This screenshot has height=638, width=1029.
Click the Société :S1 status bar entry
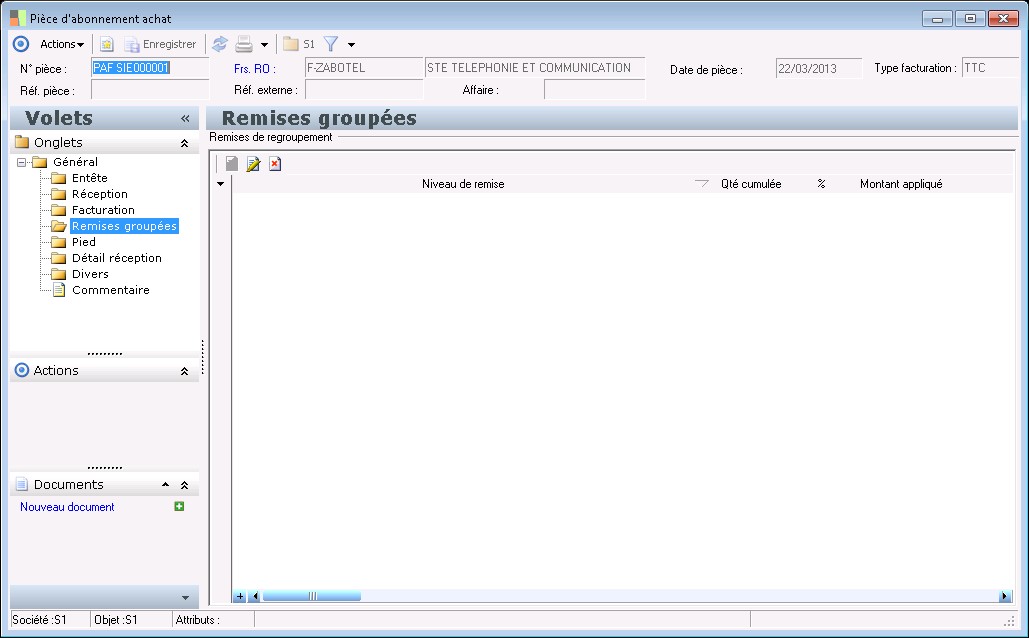click(x=39, y=620)
